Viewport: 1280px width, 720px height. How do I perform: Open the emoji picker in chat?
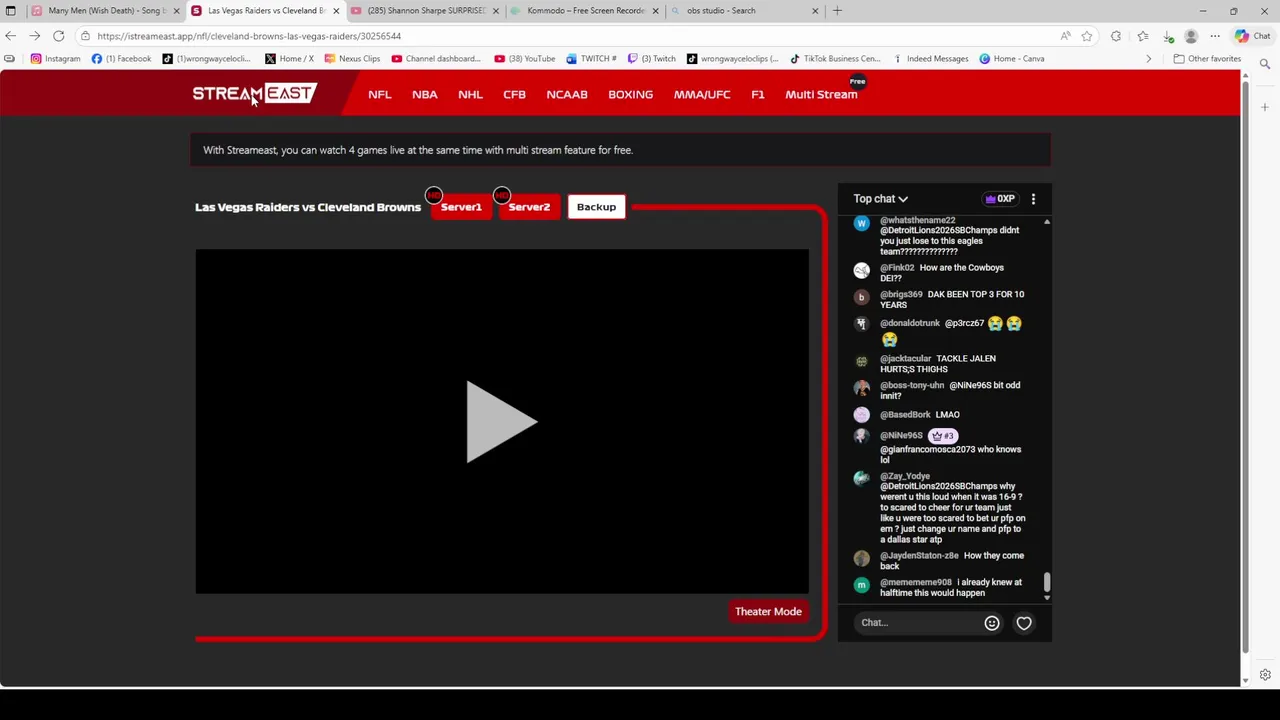click(992, 623)
